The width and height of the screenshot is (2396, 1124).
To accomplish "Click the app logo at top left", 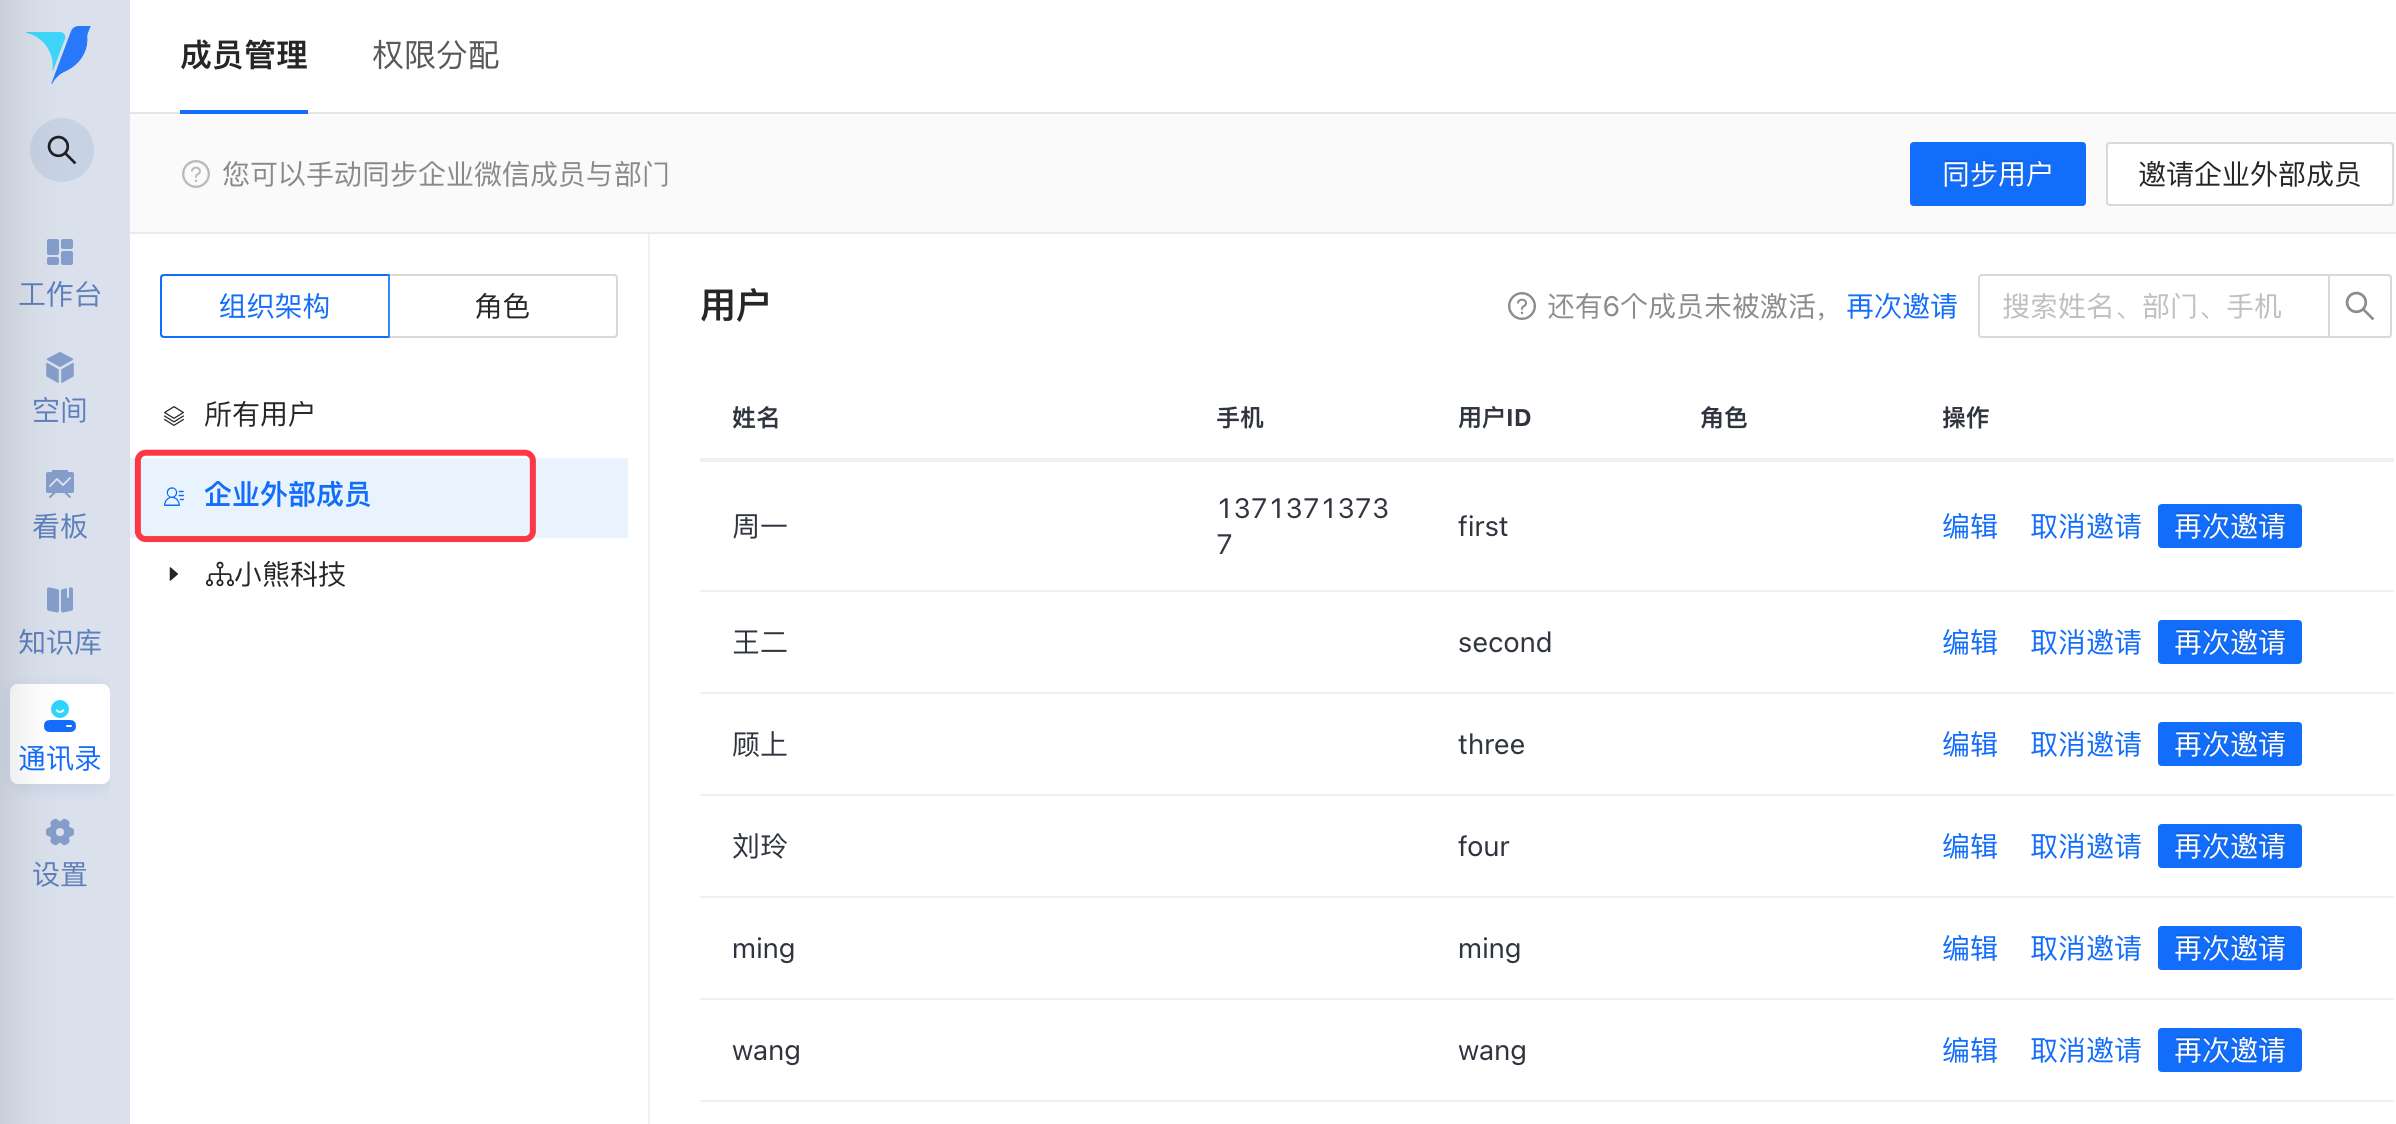I will (60, 52).
